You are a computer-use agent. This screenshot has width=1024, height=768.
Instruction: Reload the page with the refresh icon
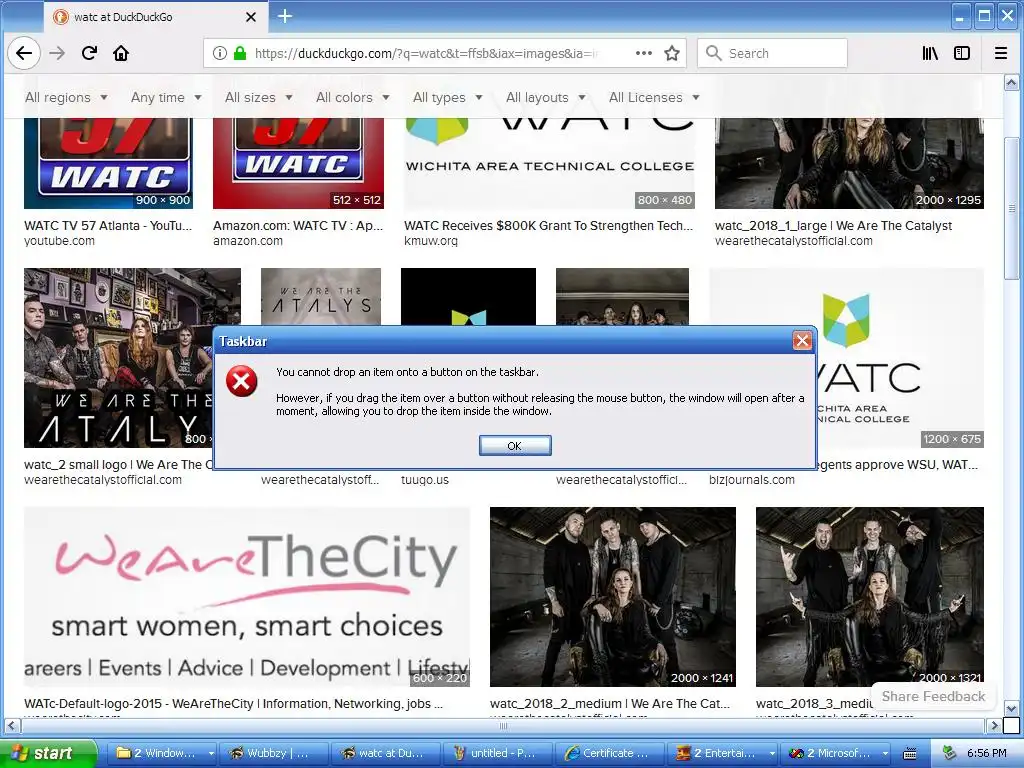[89, 54]
